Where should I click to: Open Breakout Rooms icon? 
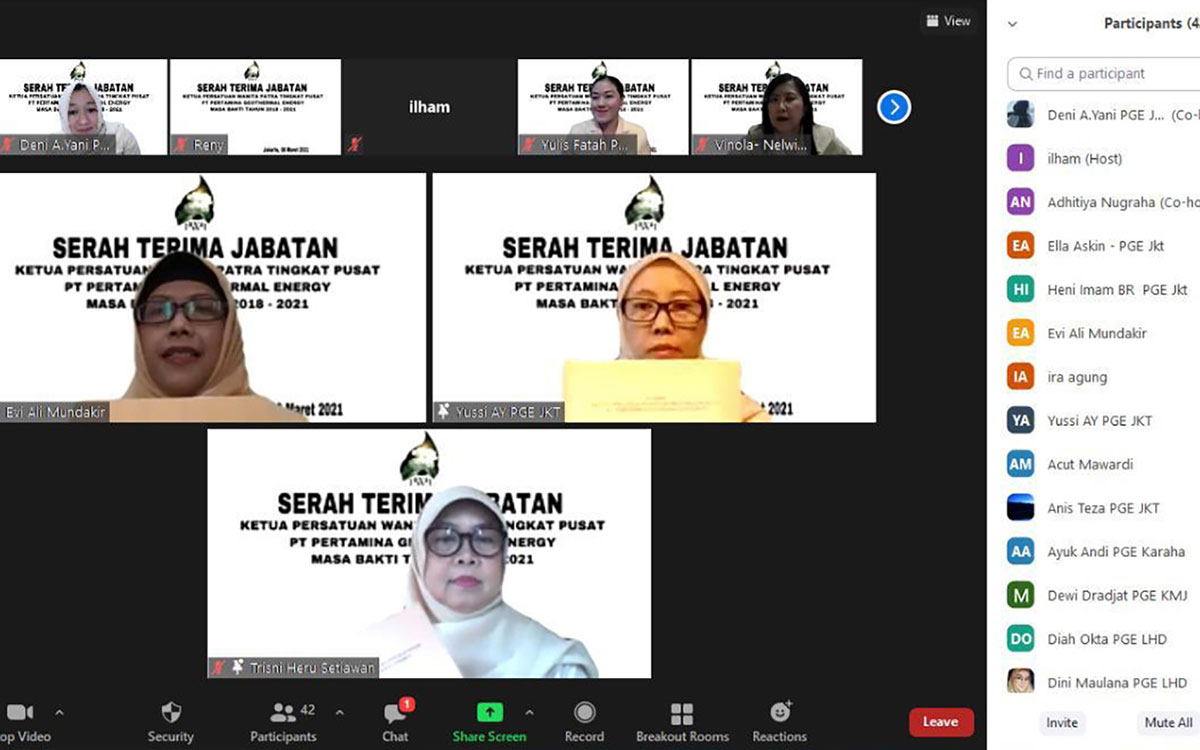682,713
